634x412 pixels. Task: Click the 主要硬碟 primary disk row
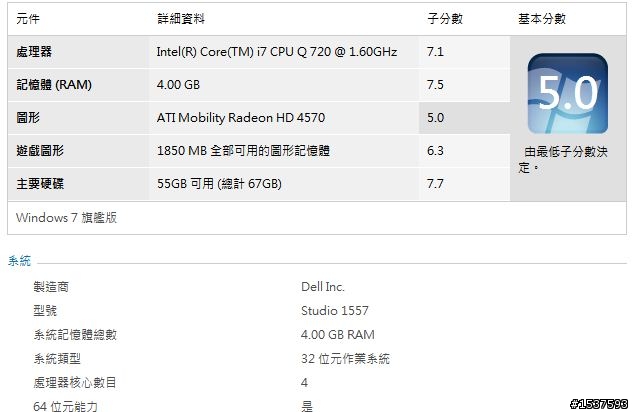pyautogui.click(x=259, y=184)
